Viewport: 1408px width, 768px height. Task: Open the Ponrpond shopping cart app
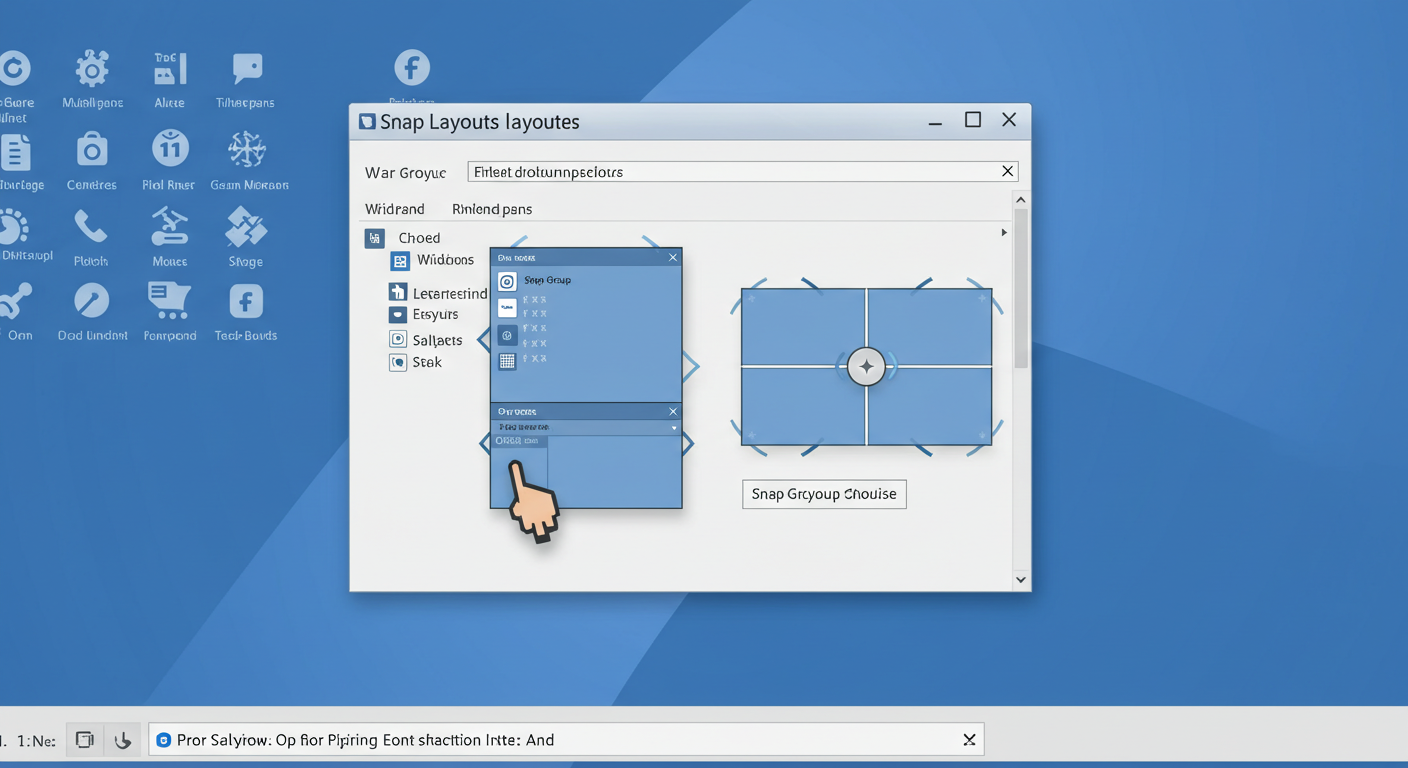point(168,300)
